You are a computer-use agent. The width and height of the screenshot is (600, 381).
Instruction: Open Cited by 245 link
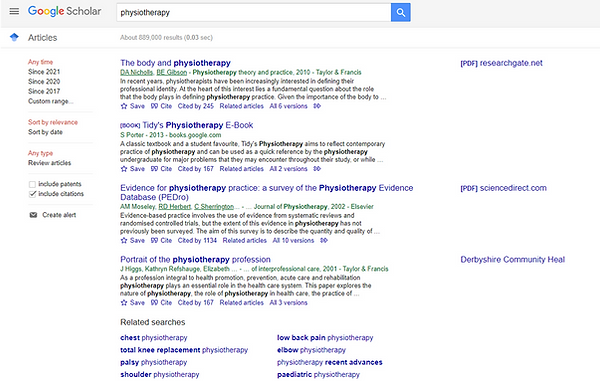(x=196, y=106)
